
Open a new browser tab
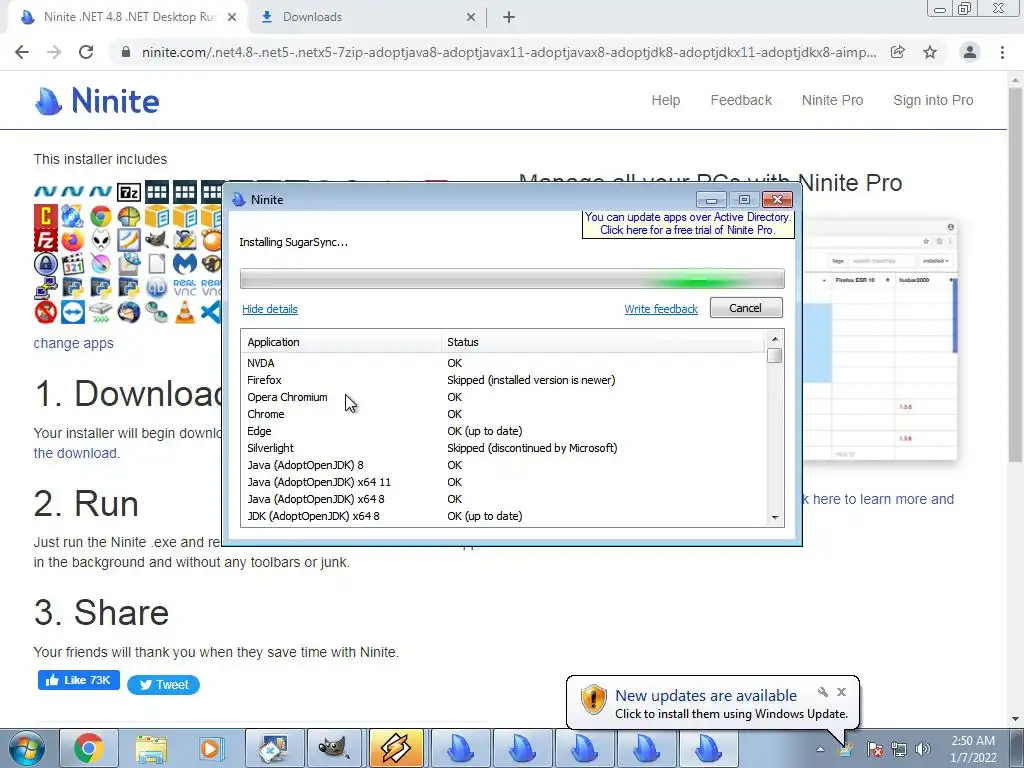[509, 18]
